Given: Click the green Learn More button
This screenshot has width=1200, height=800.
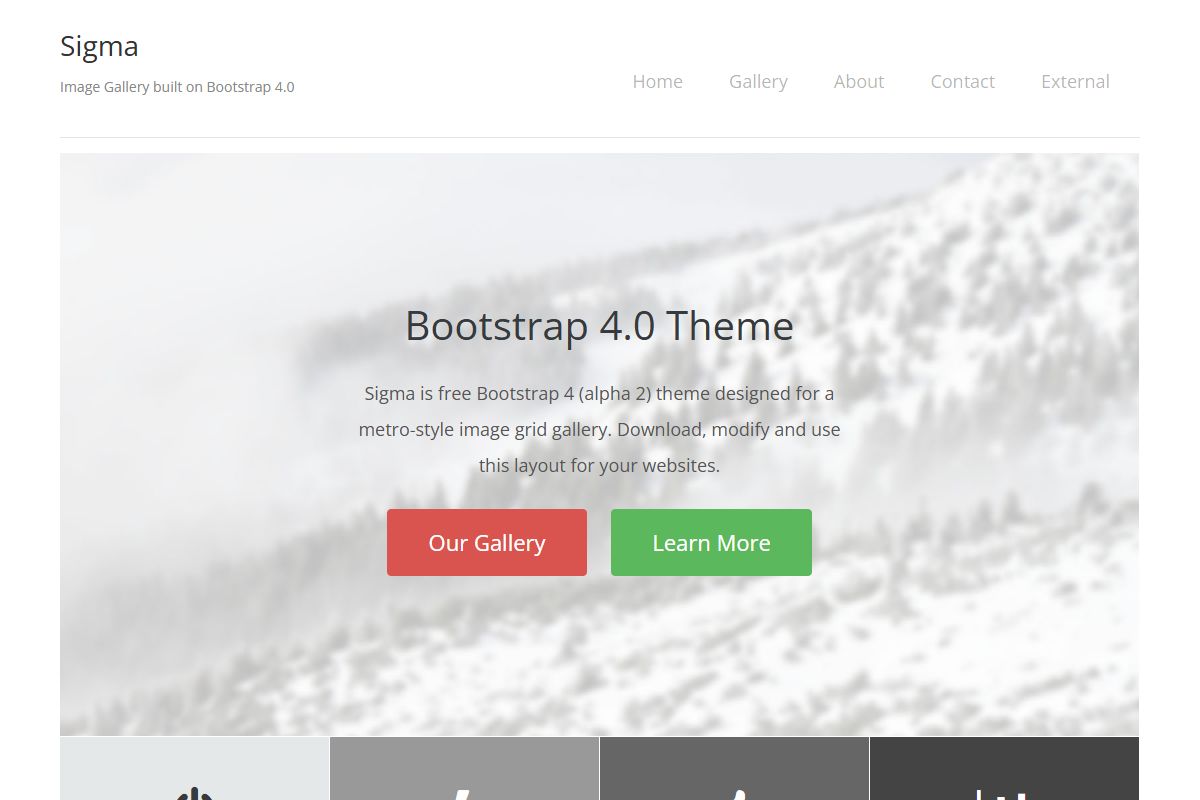Looking at the screenshot, I should coord(711,543).
